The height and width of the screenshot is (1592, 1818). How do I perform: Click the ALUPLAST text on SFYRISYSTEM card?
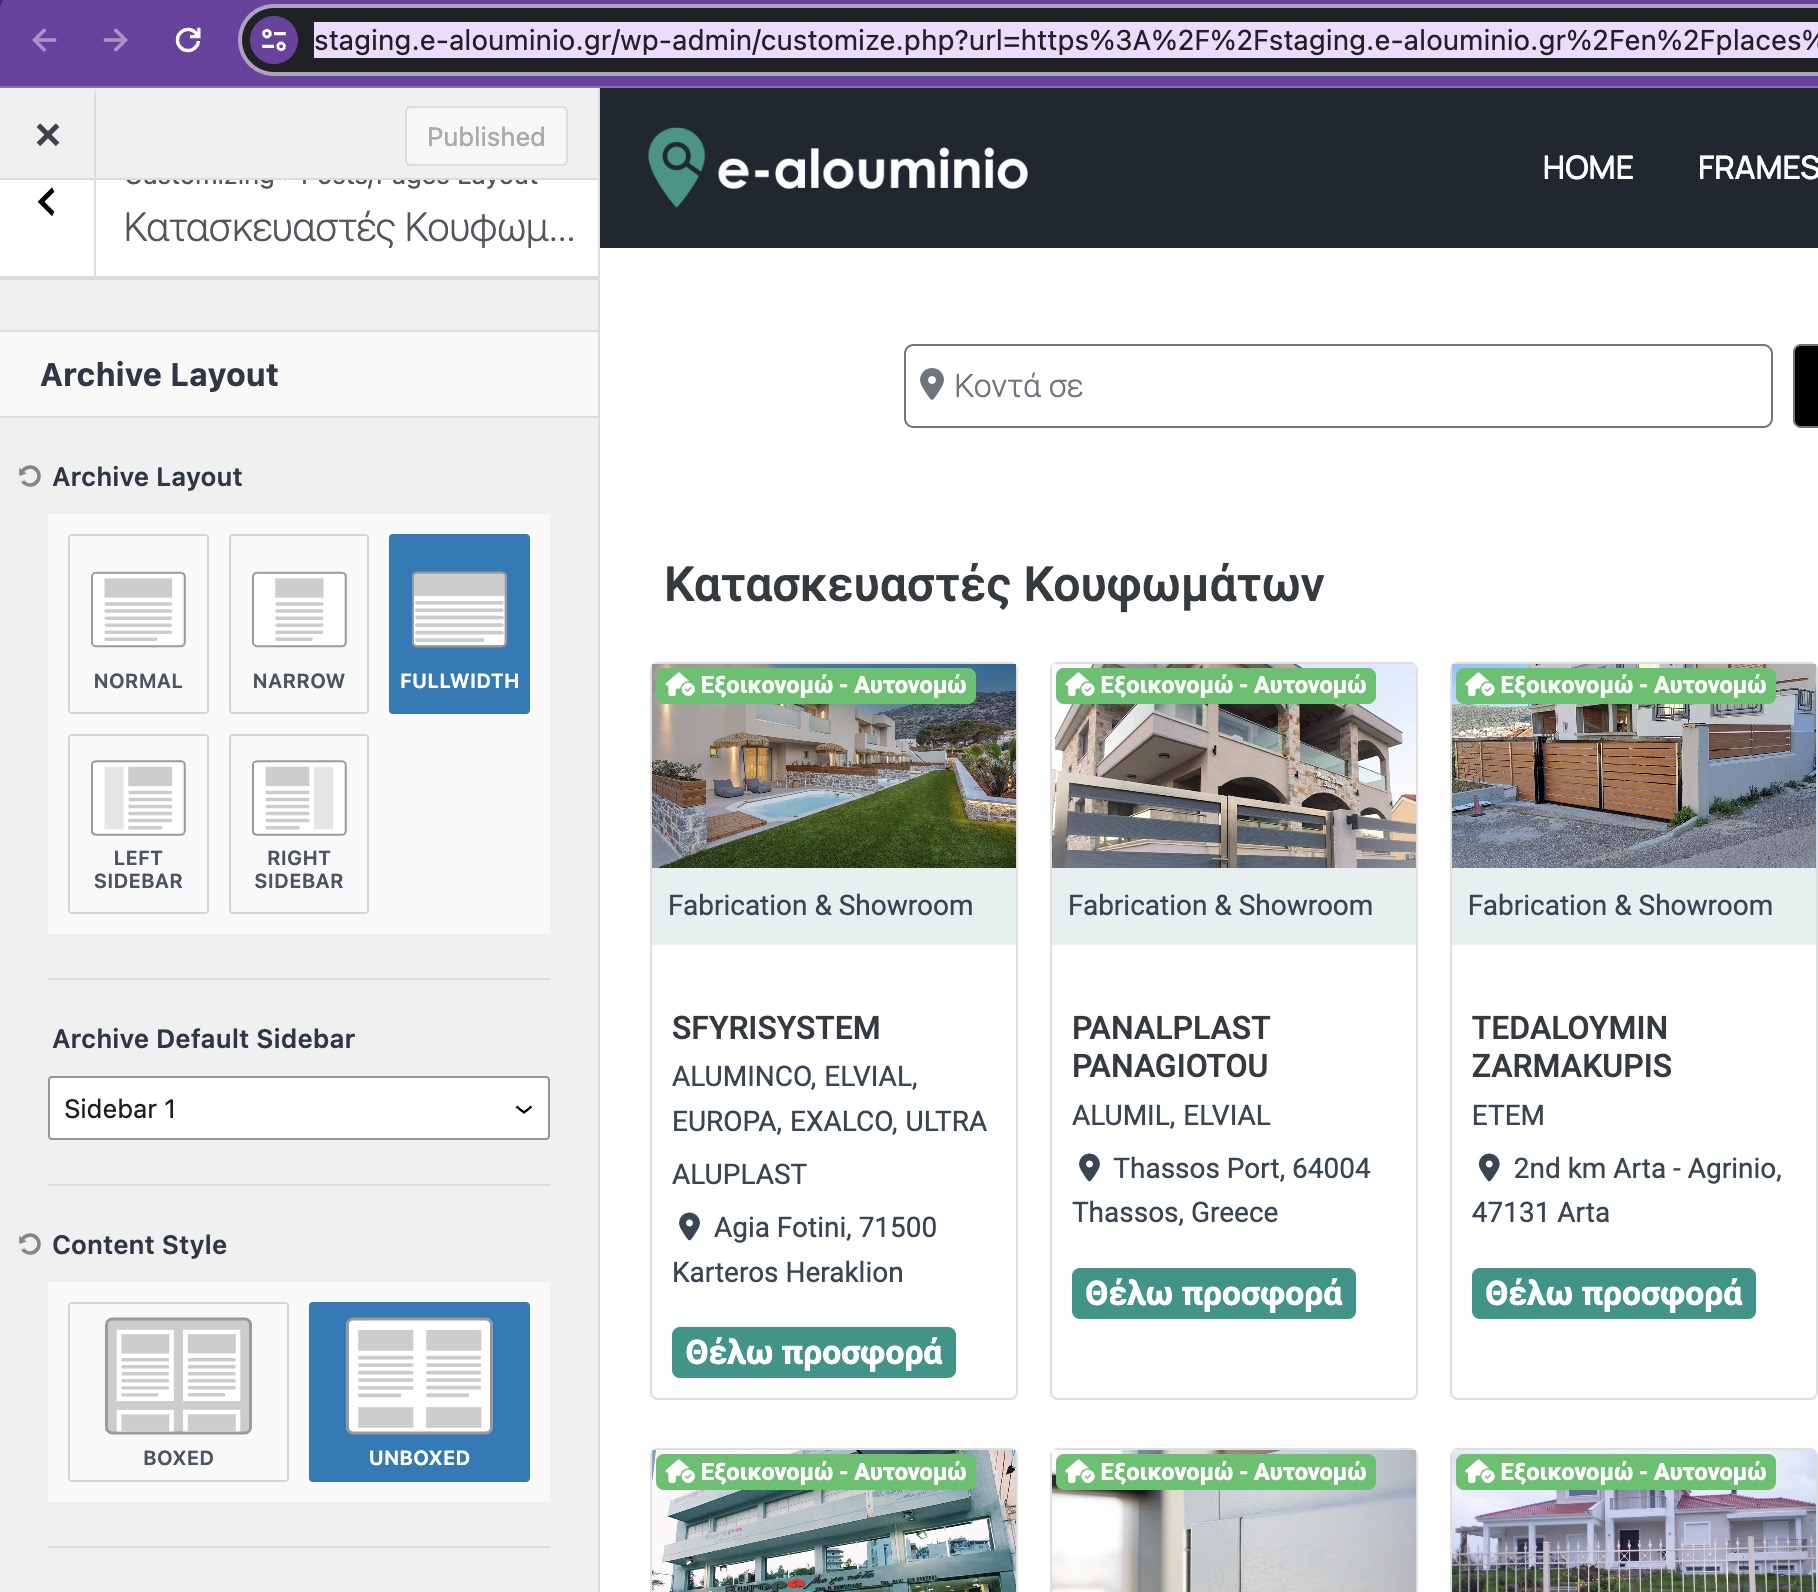tap(739, 1174)
